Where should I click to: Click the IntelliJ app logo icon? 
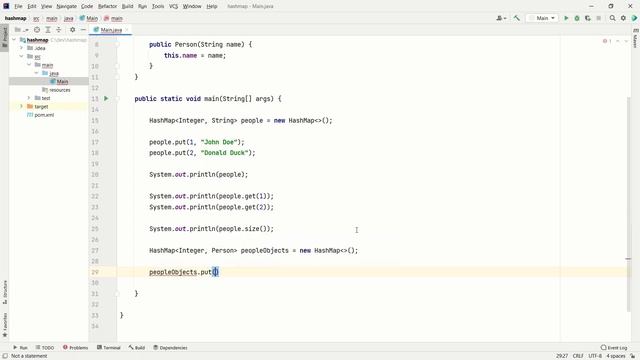coord(6,6)
